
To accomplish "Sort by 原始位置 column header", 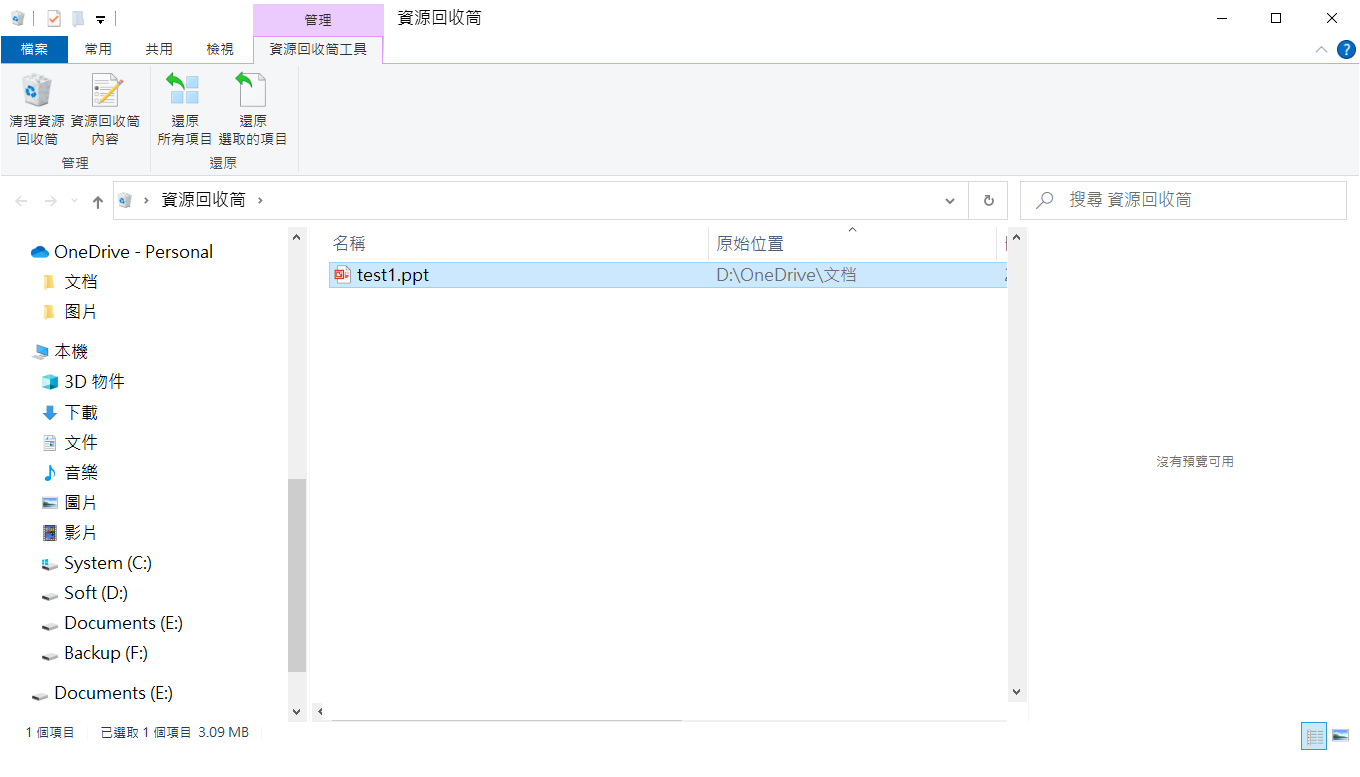I will pos(750,243).
